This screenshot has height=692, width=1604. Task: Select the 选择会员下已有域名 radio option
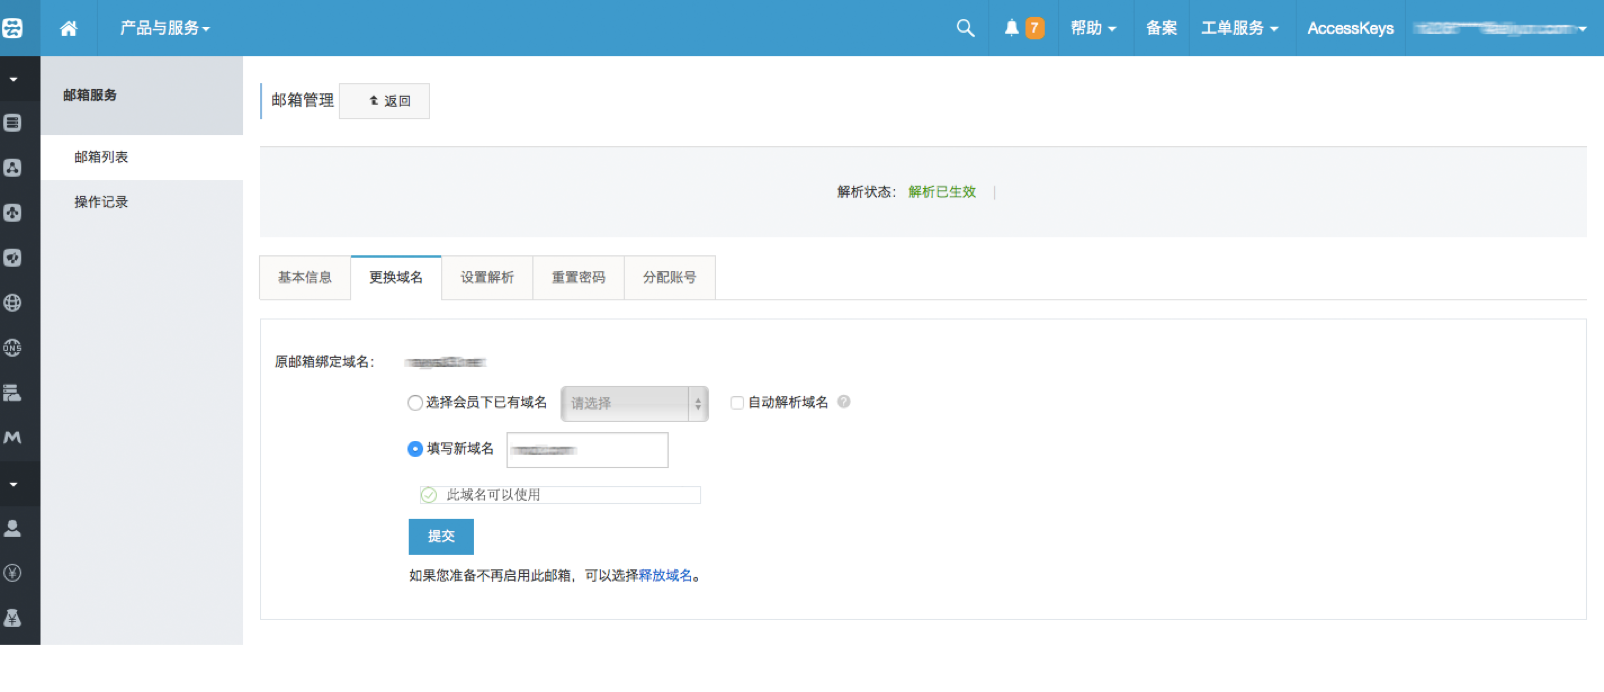pos(415,403)
